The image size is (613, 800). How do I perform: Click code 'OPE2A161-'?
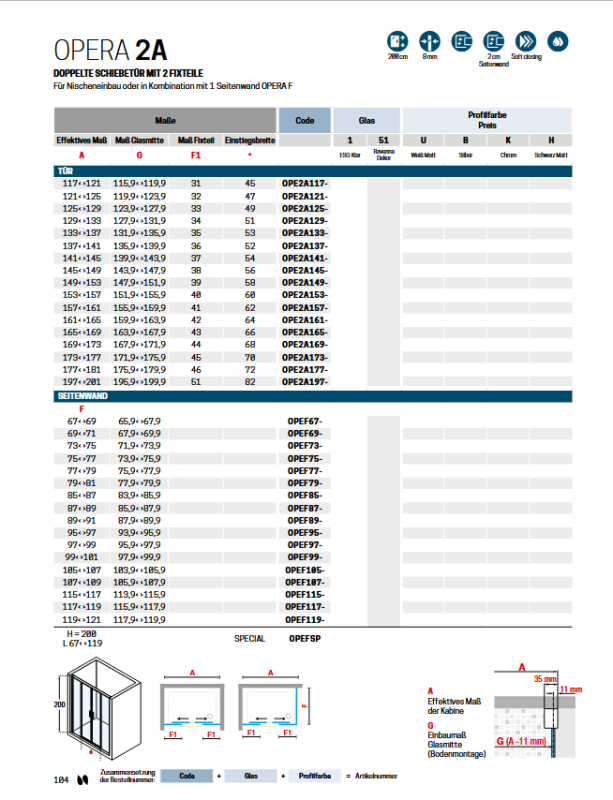[x=305, y=320]
